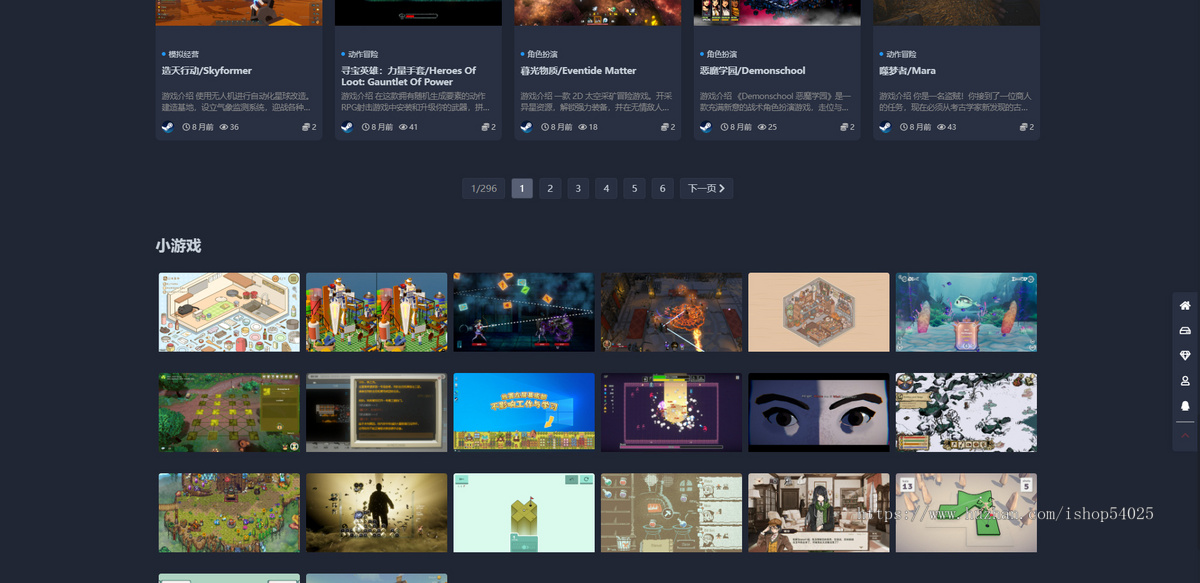This screenshot has height=583, width=1200.
Task: Open the golden silhouette man thumbnail
Action: pos(377,513)
